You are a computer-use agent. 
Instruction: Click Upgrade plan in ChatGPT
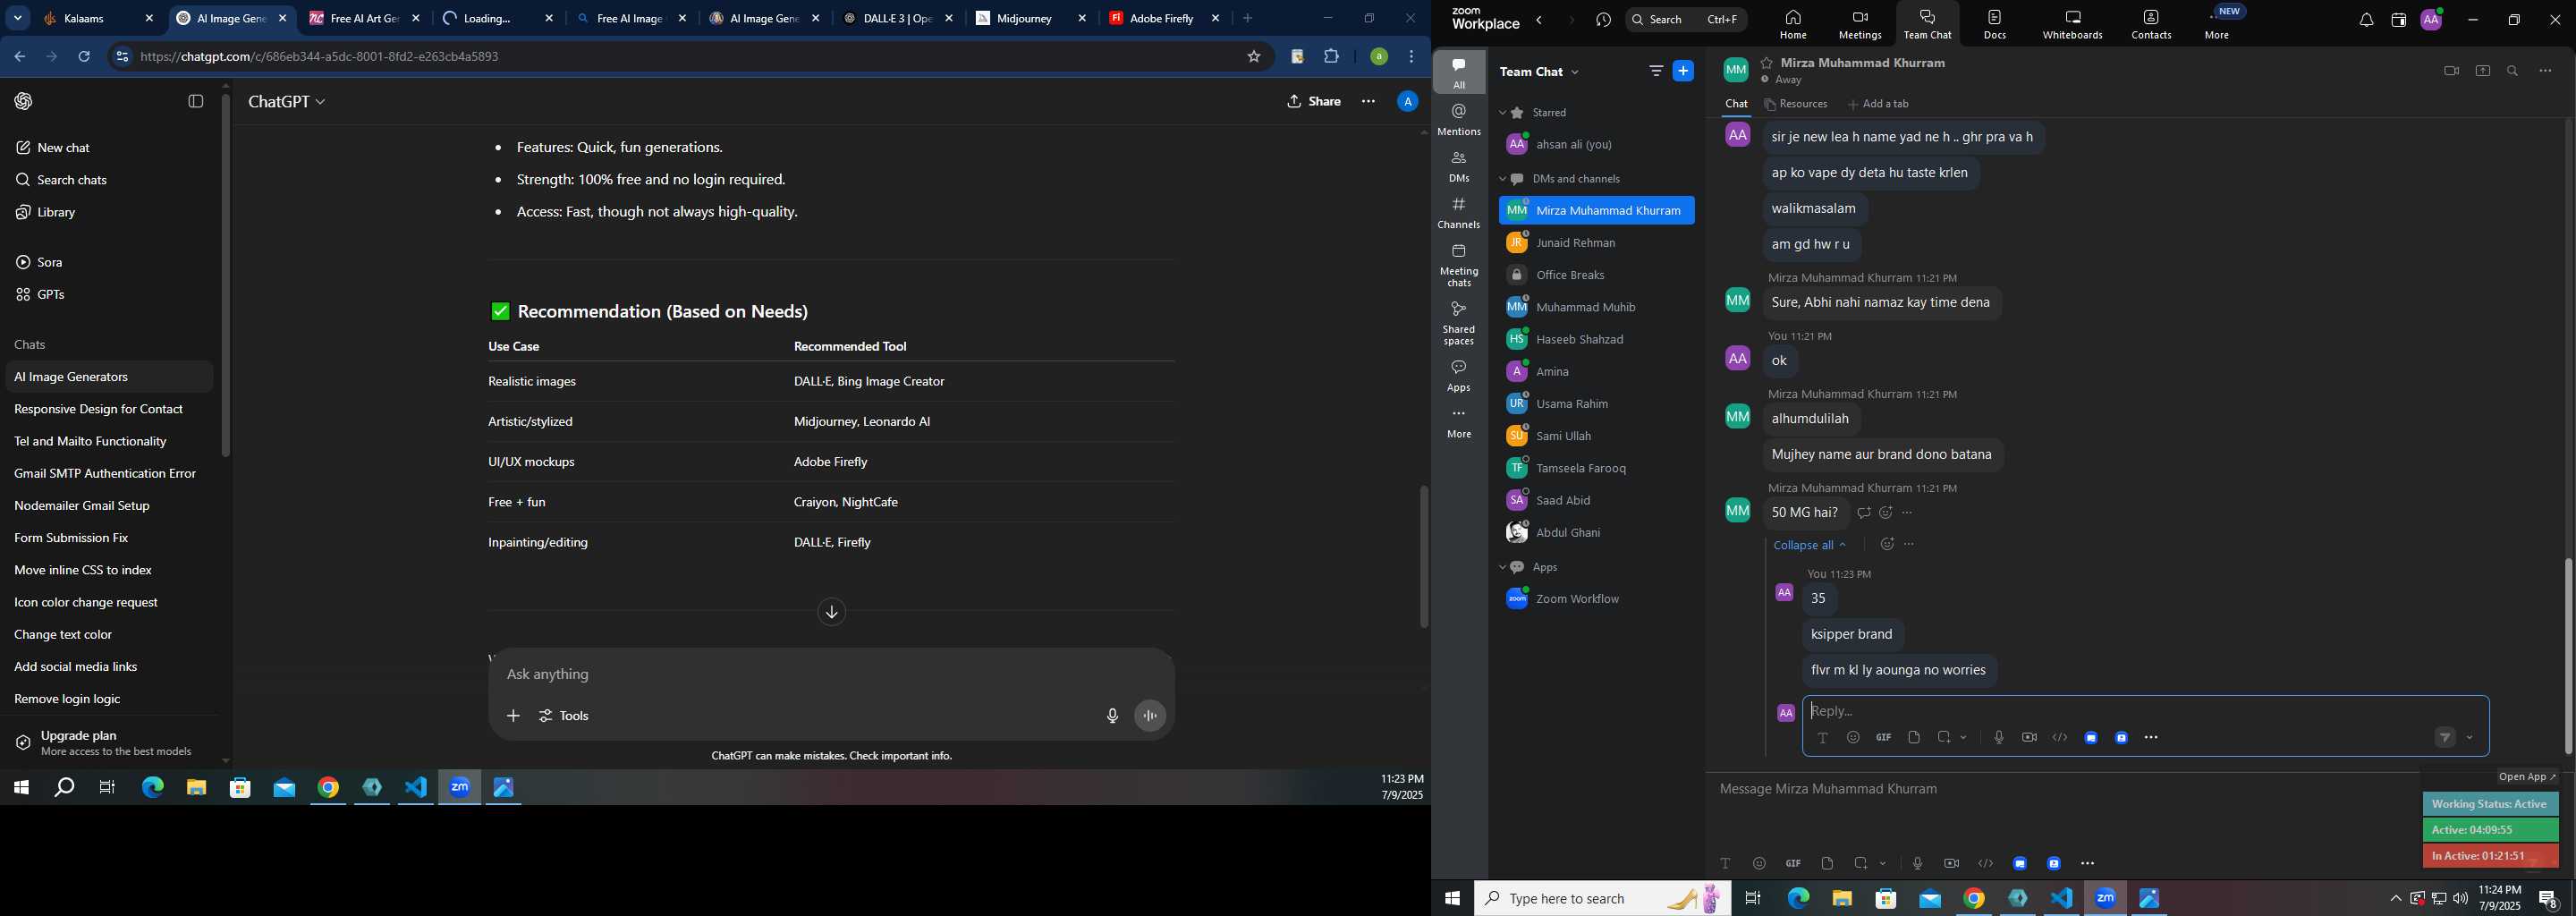110,743
